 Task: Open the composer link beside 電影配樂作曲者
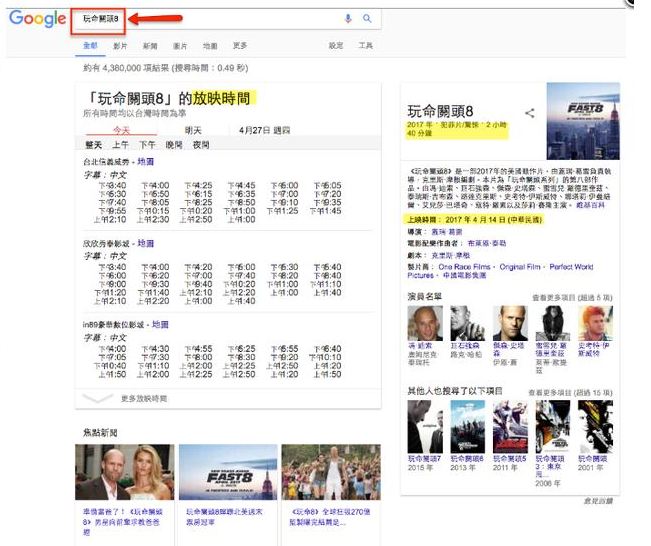tap(487, 243)
